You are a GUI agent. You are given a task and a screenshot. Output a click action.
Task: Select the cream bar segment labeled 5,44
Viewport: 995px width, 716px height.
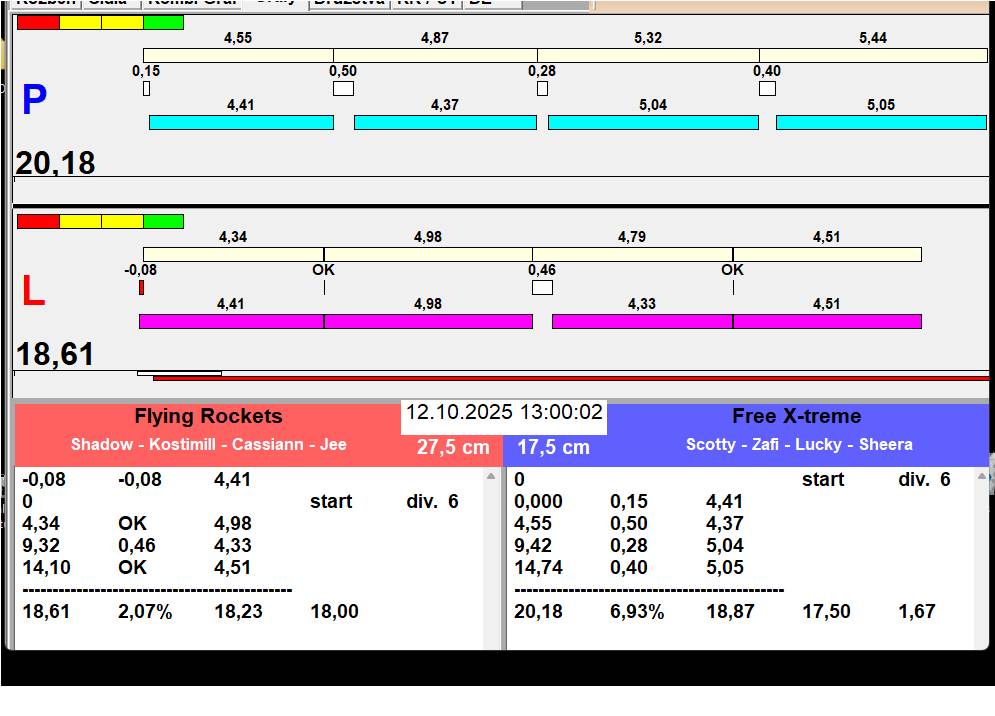point(873,55)
